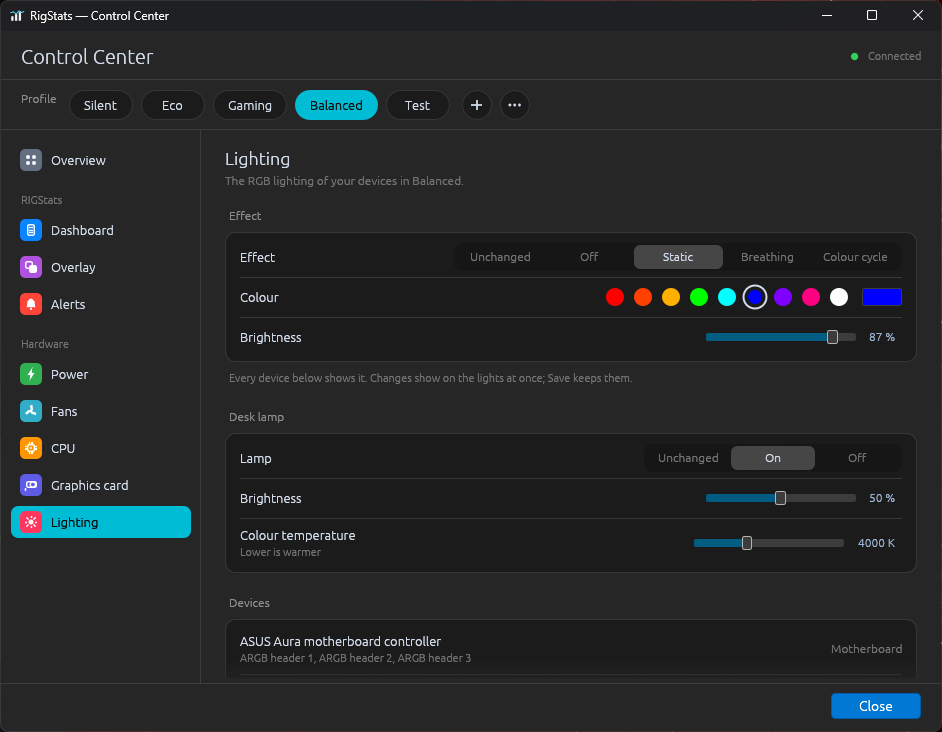Viewport: 942px width, 732px height.
Task: Click the ASUS Aura motherboard controller row
Action: (571, 649)
